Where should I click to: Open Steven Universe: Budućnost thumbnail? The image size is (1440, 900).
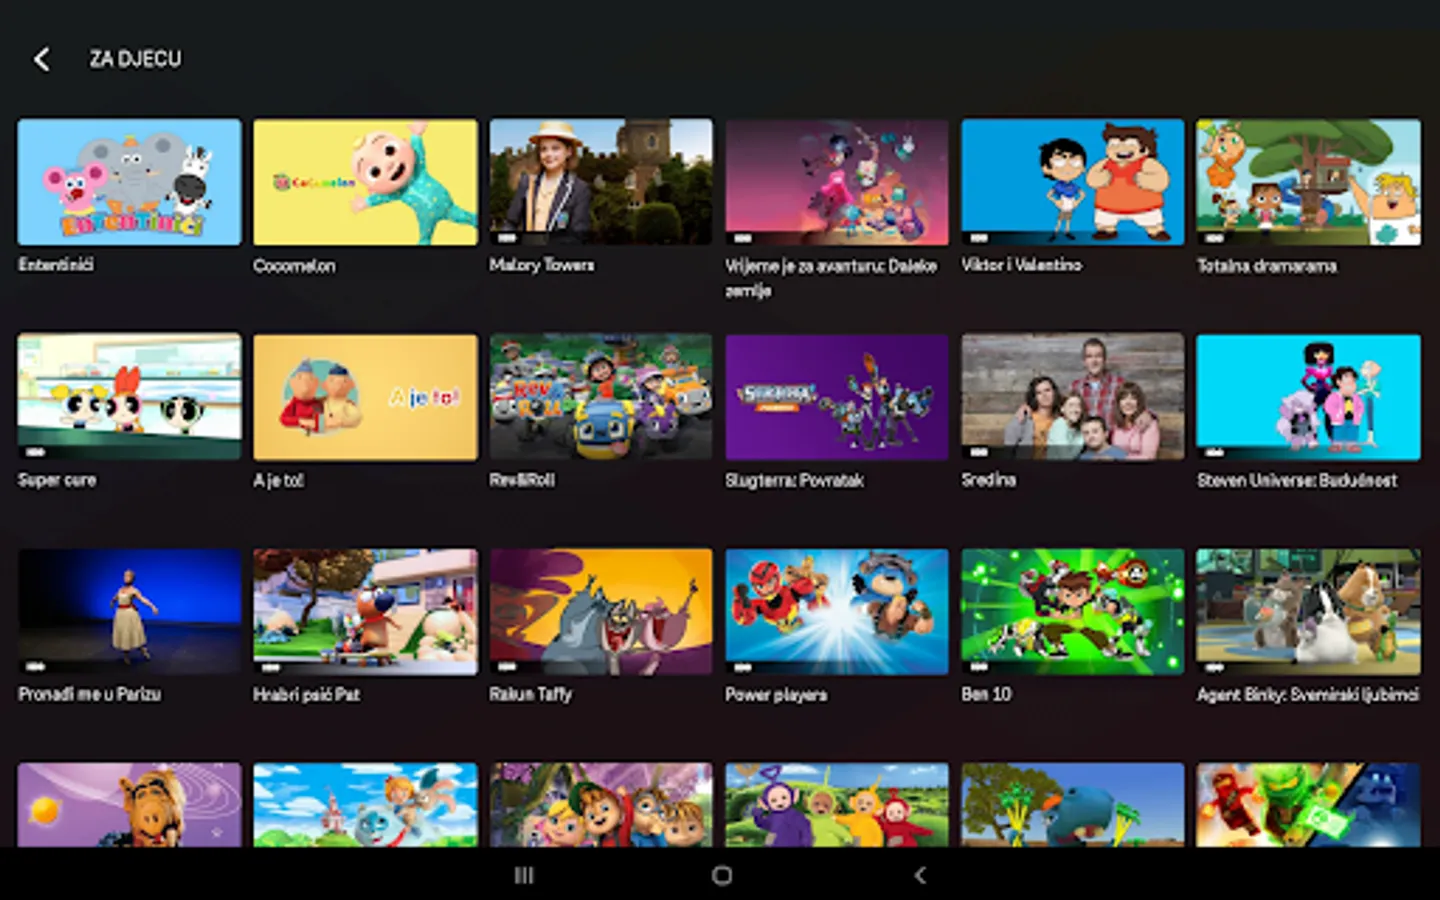point(1308,397)
